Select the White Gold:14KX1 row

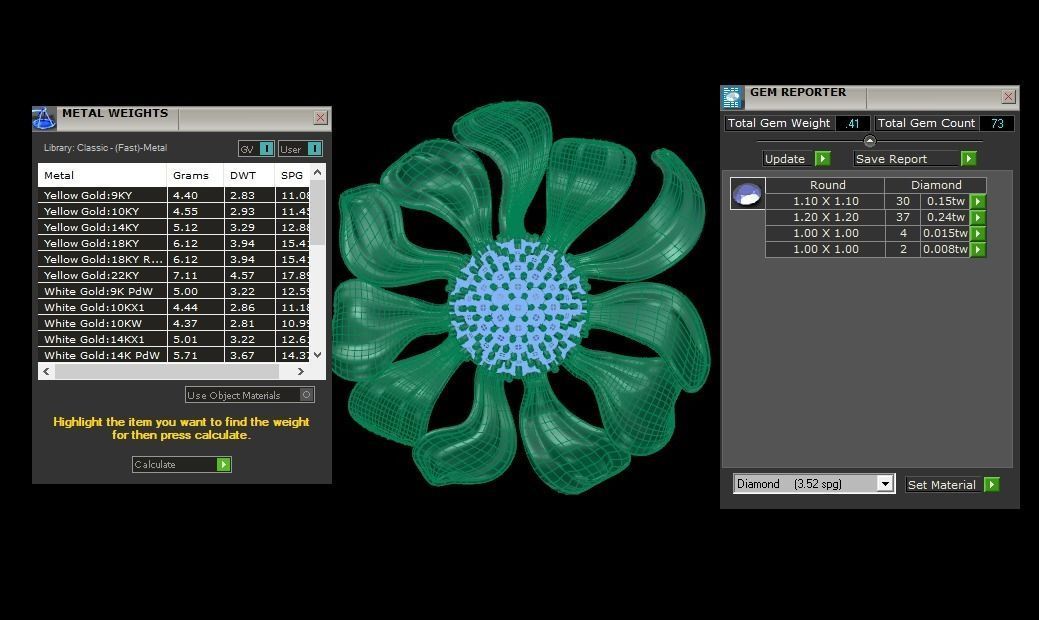[174, 339]
